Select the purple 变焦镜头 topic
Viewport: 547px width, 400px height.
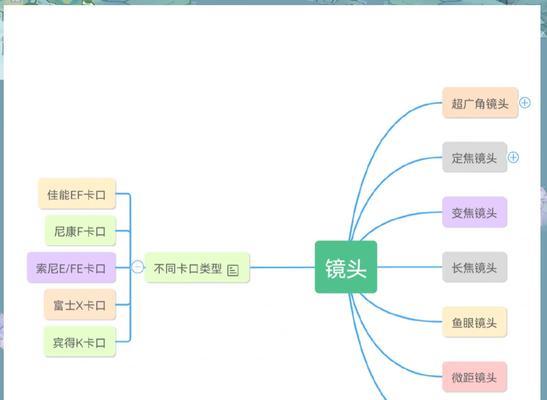[x=474, y=212]
